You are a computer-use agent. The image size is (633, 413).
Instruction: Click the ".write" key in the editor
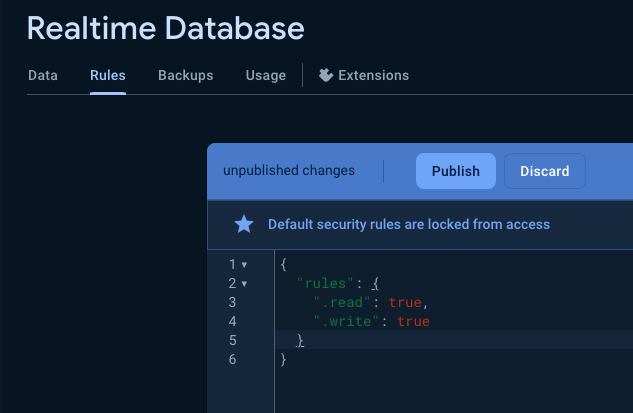point(346,321)
